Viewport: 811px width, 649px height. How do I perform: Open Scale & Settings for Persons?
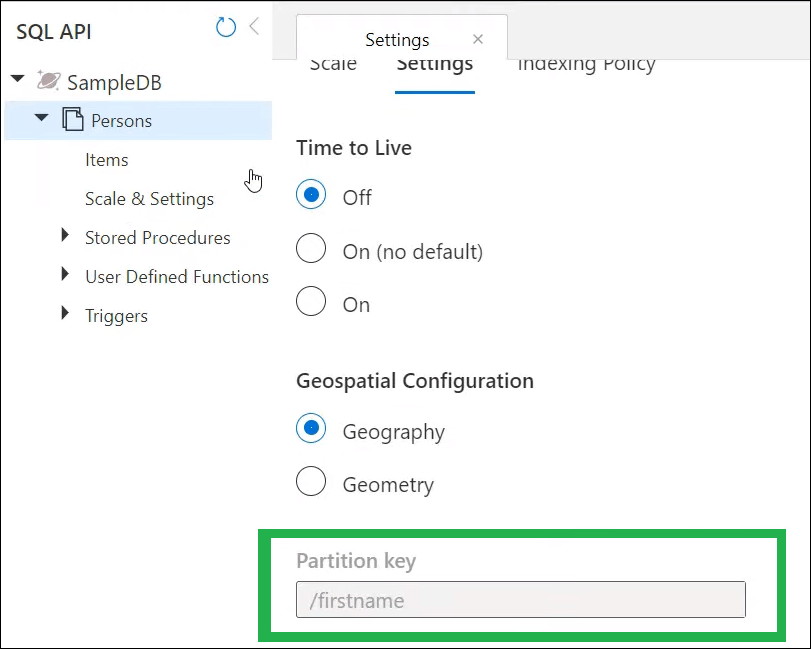[x=148, y=198]
